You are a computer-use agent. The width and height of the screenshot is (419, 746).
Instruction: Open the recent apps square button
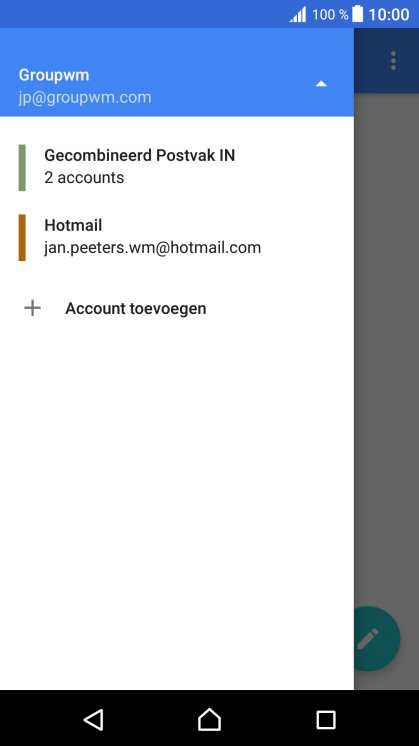(326, 720)
